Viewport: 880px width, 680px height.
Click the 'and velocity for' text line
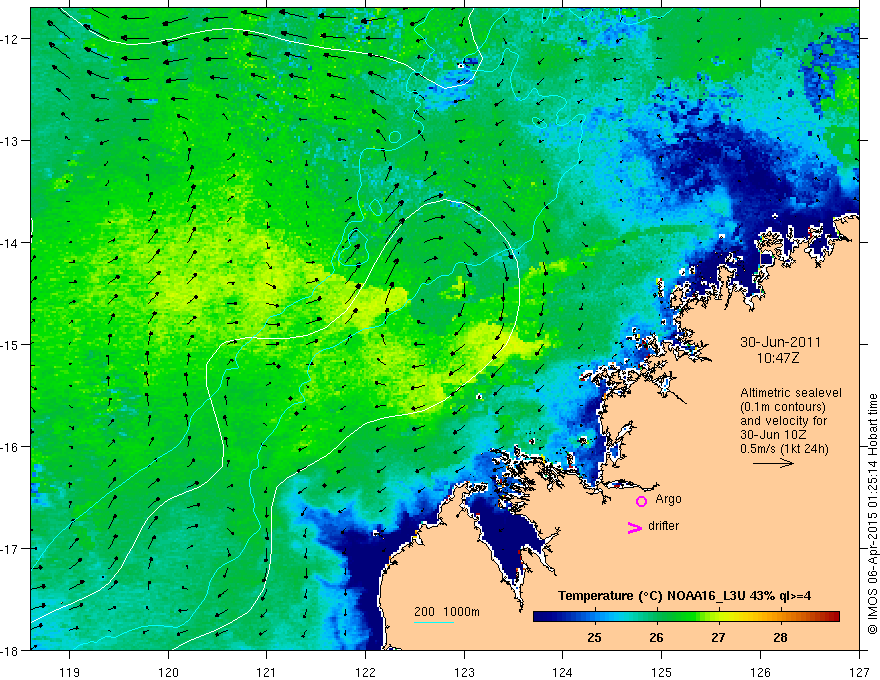[783, 421]
